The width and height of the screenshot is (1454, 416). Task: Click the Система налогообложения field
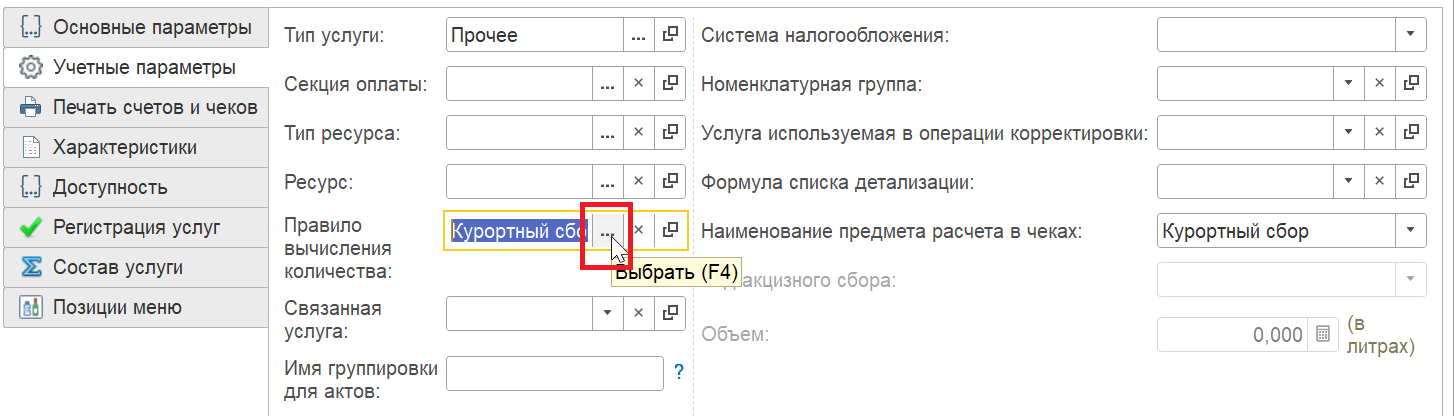tap(1276, 34)
